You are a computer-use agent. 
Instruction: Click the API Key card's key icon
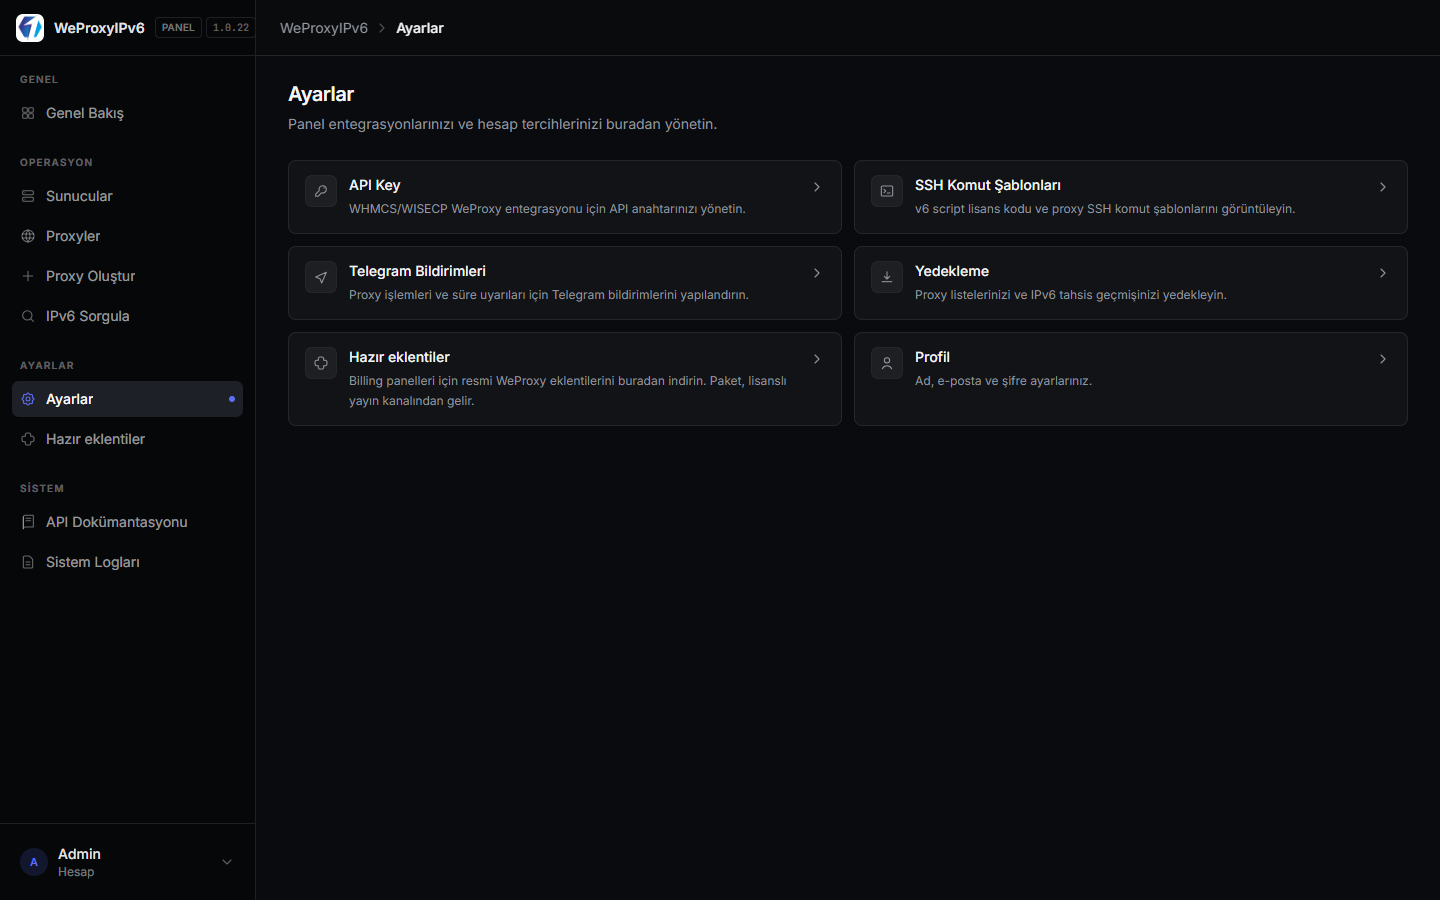tap(321, 191)
